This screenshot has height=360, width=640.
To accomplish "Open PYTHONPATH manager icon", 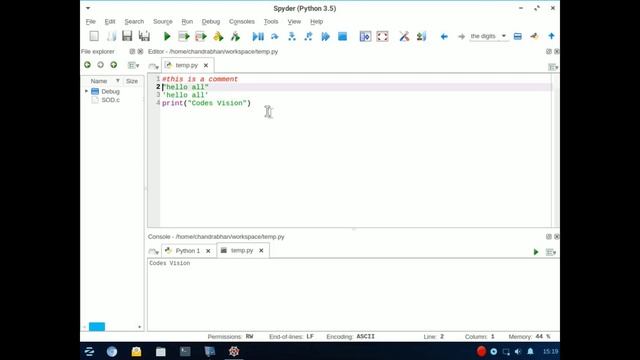I will (422, 36).
